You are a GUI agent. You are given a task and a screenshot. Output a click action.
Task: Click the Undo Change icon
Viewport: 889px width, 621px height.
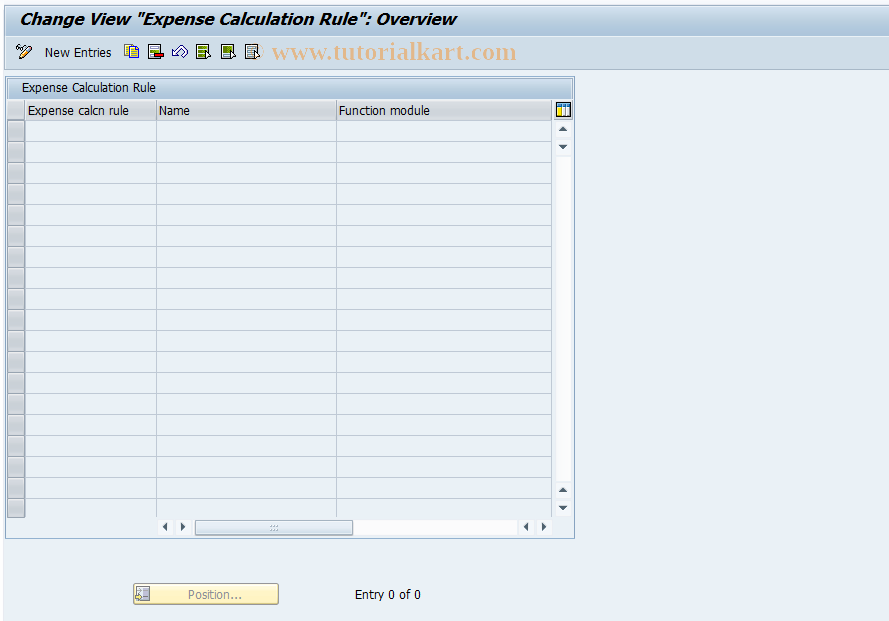[x=180, y=52]
